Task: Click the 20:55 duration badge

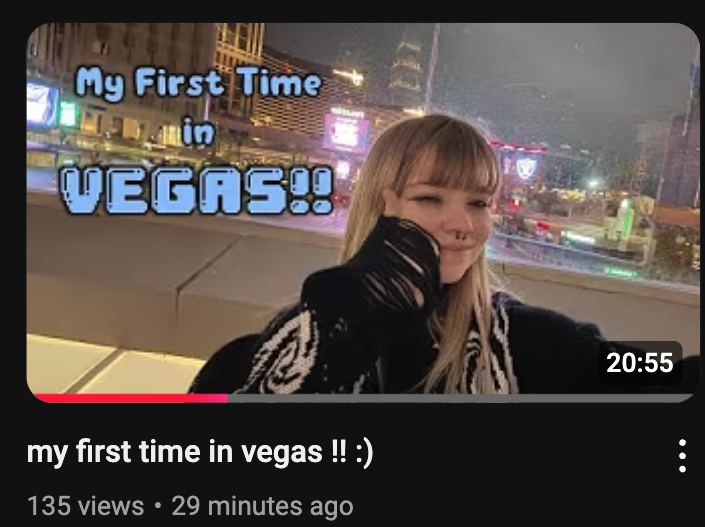Action: coord(640,362)
